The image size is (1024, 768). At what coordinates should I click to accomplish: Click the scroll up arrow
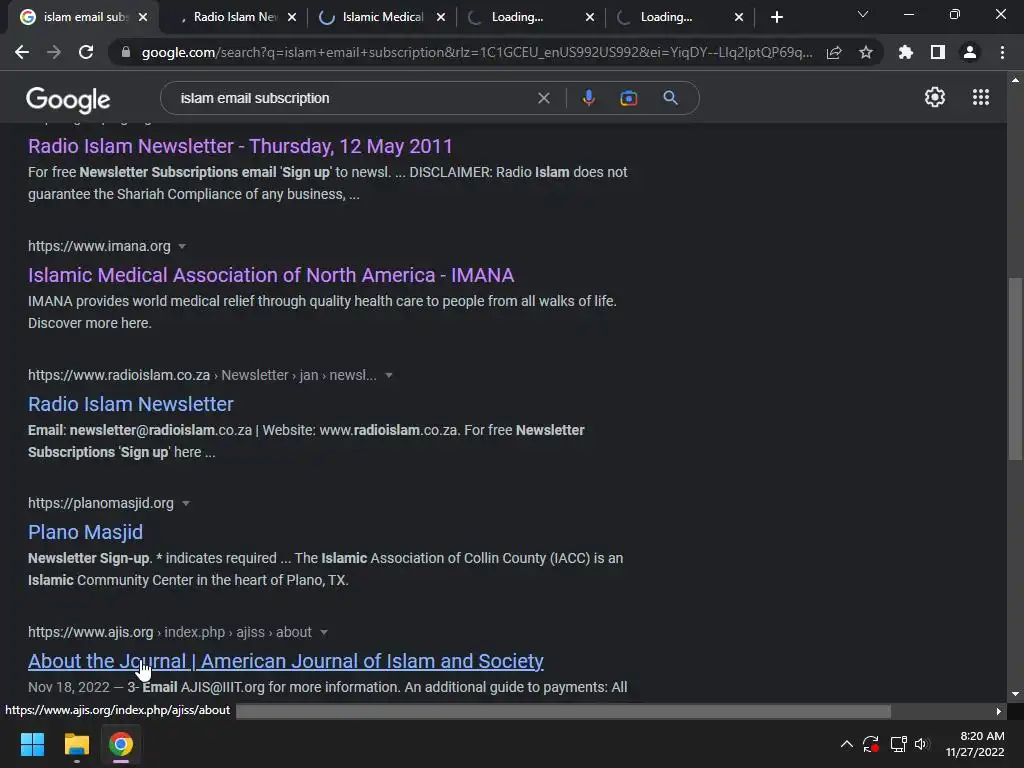(1015, 80)
